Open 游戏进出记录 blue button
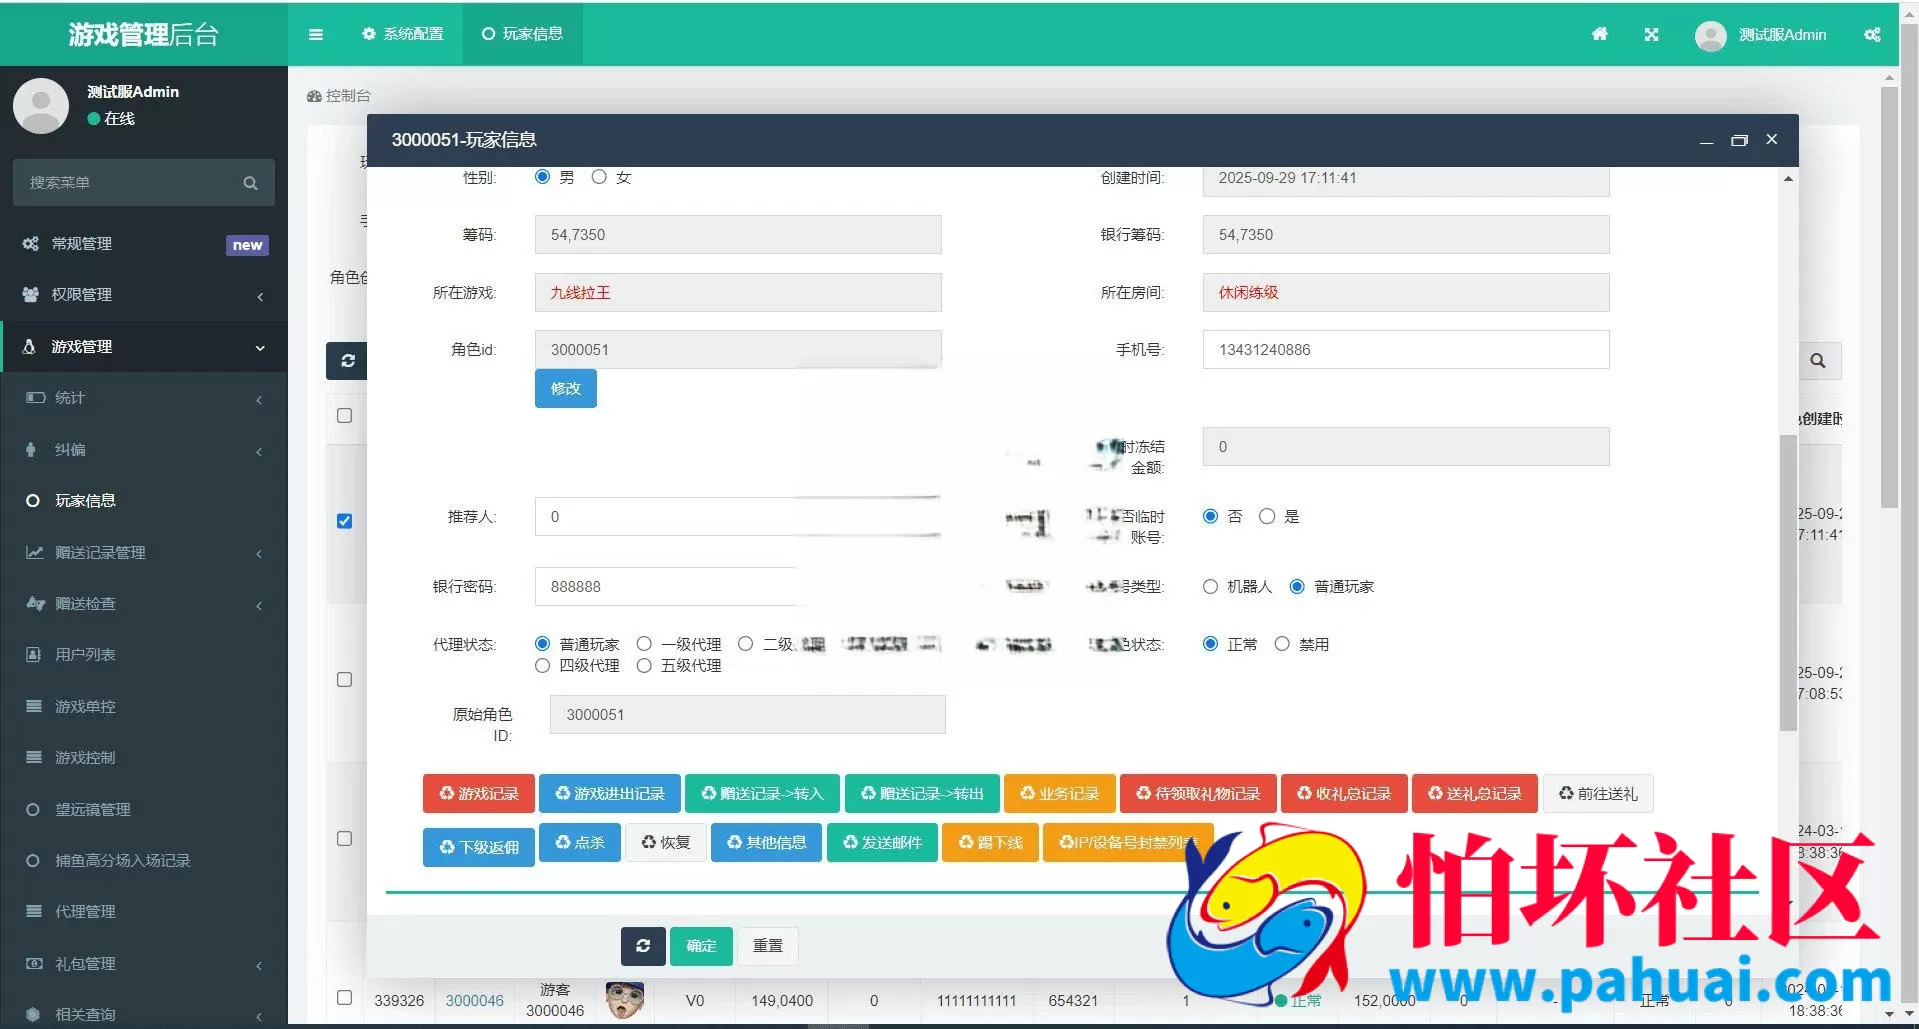Image resolution: width=1919 pixels, height=1029 pixels. tap(610, 793)
